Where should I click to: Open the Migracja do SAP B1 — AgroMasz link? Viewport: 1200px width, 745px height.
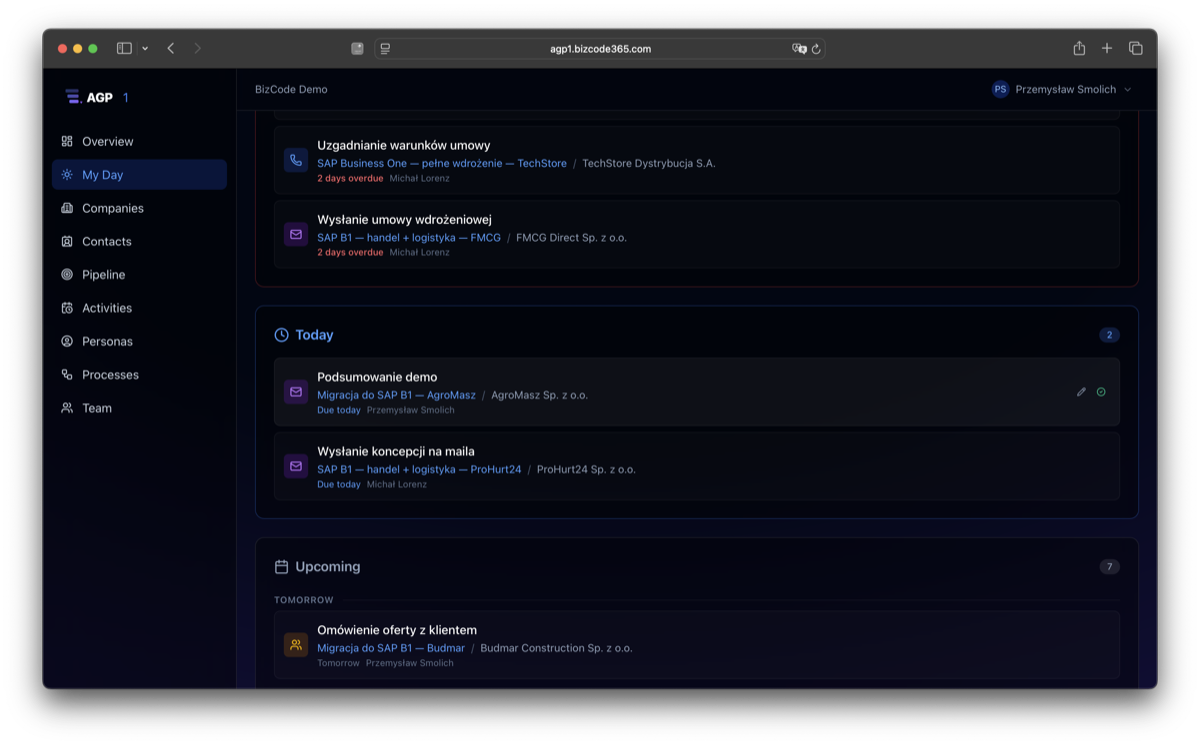396,395
